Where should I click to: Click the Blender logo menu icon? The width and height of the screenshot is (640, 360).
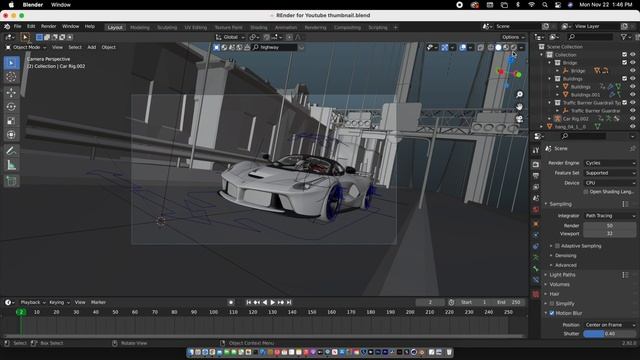(x=7, y=27)
